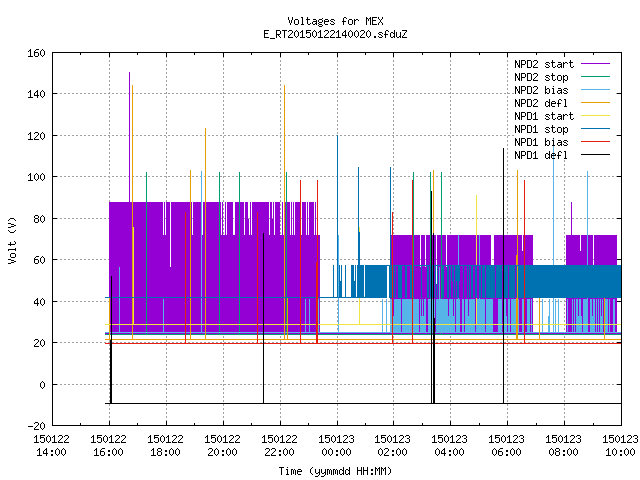The image size is (640, 480).
Task: Click the 'NPD2 start' legend label
Action: pos(544,64)
